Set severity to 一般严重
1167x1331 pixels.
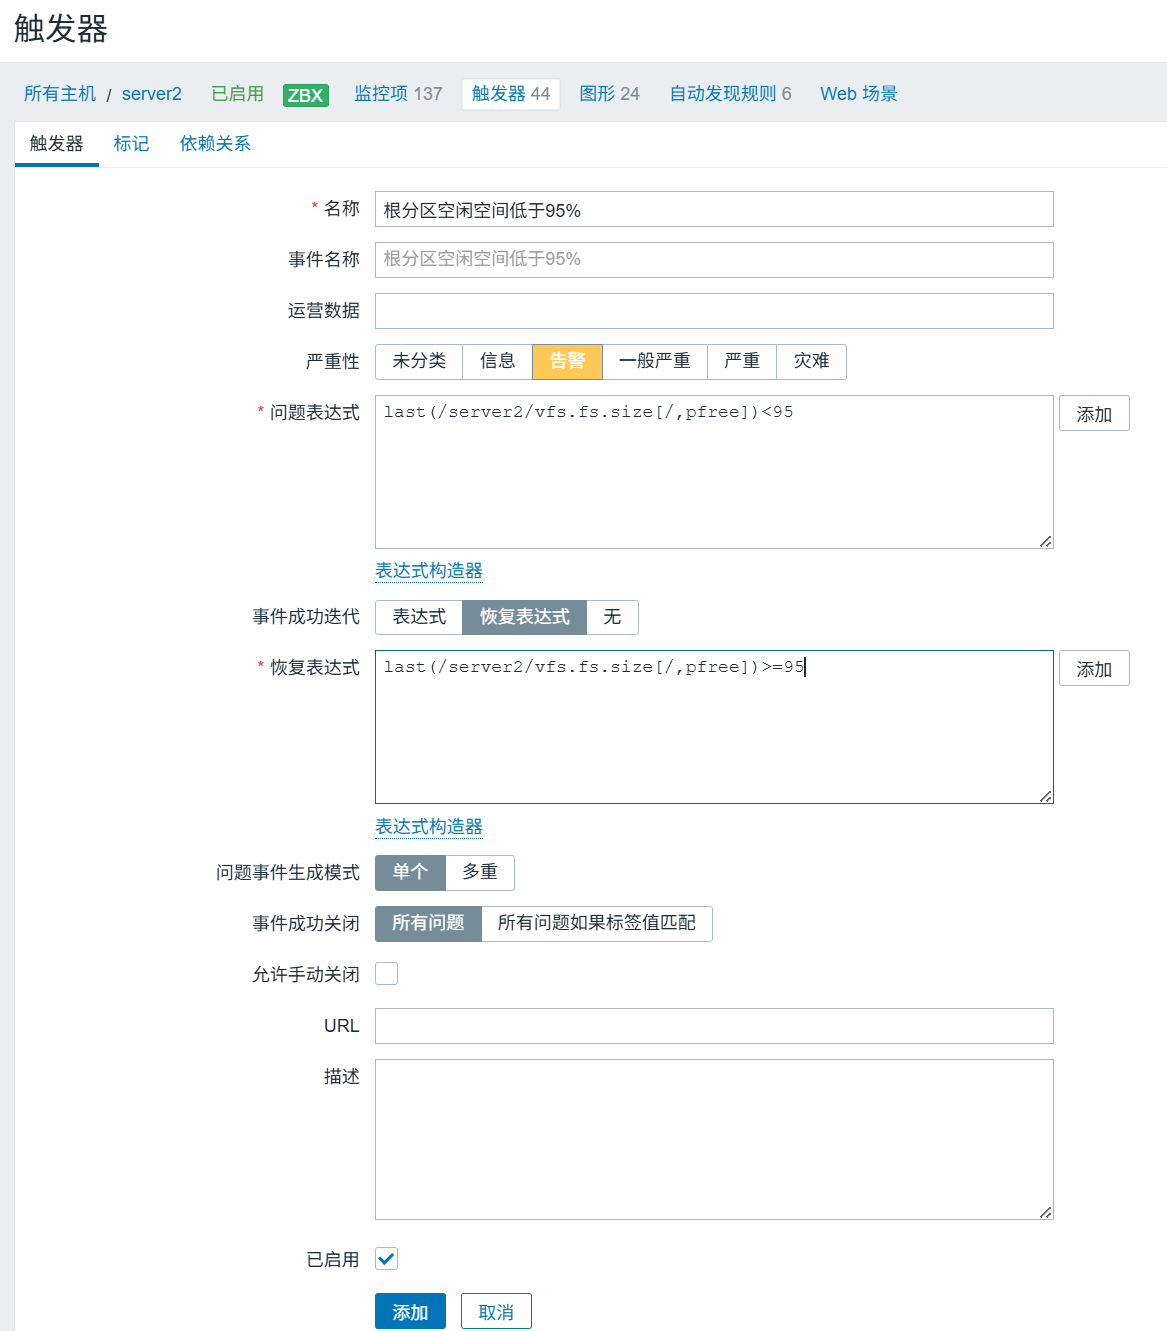point(655,362)
